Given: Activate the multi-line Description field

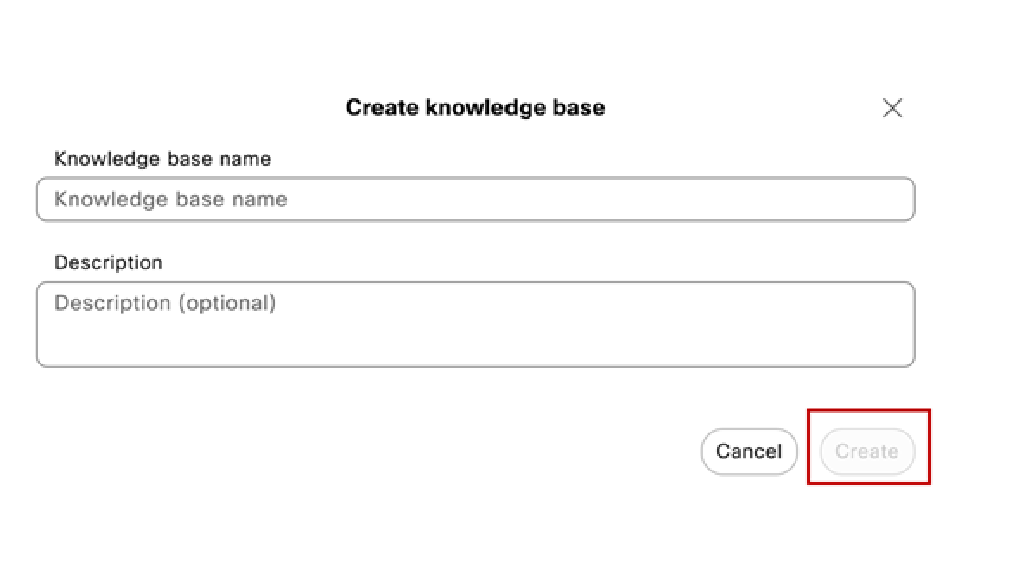Looking at the screenshot, I should click(x=476, y=324).
